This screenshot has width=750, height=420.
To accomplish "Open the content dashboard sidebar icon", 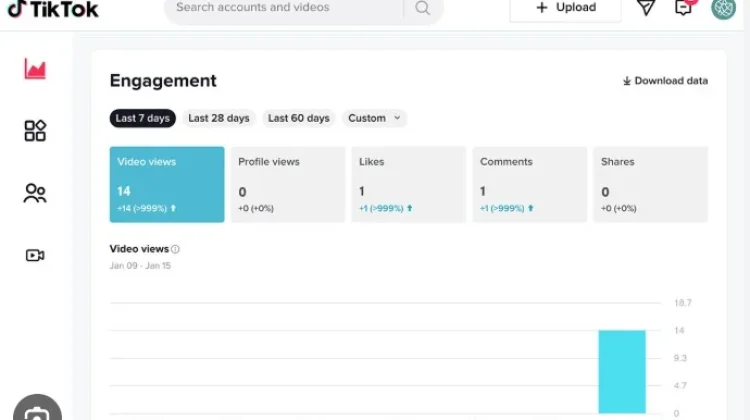I will click(x=35, y=131).
